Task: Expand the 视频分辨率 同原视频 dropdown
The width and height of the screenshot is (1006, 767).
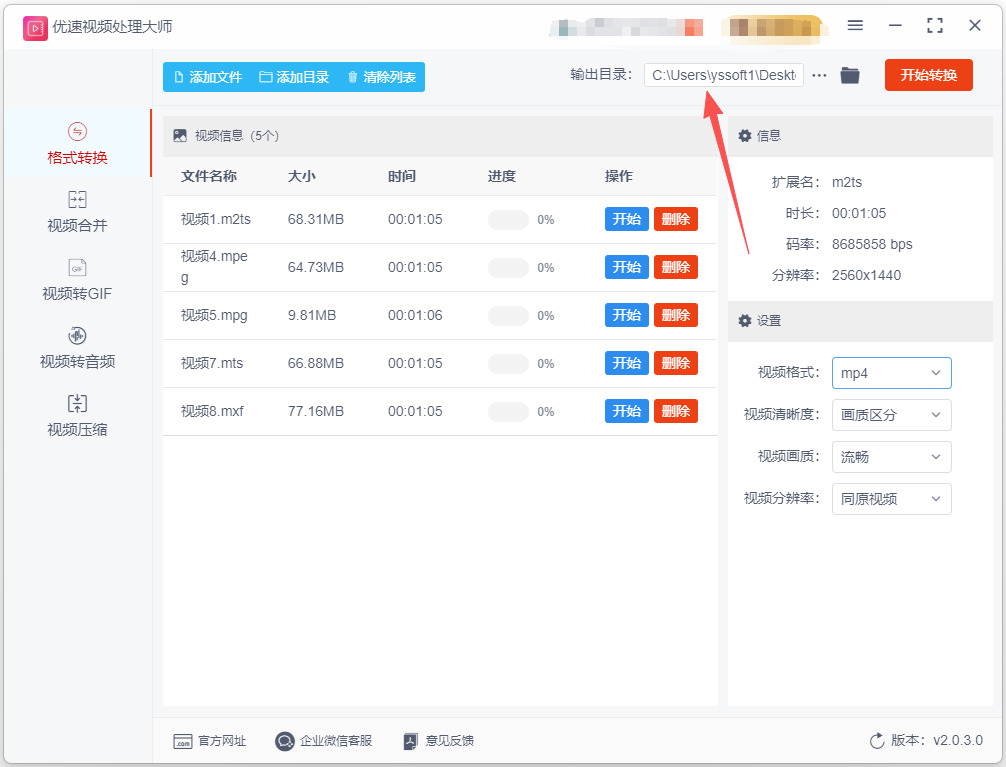Action: click(x=891, y=499)
